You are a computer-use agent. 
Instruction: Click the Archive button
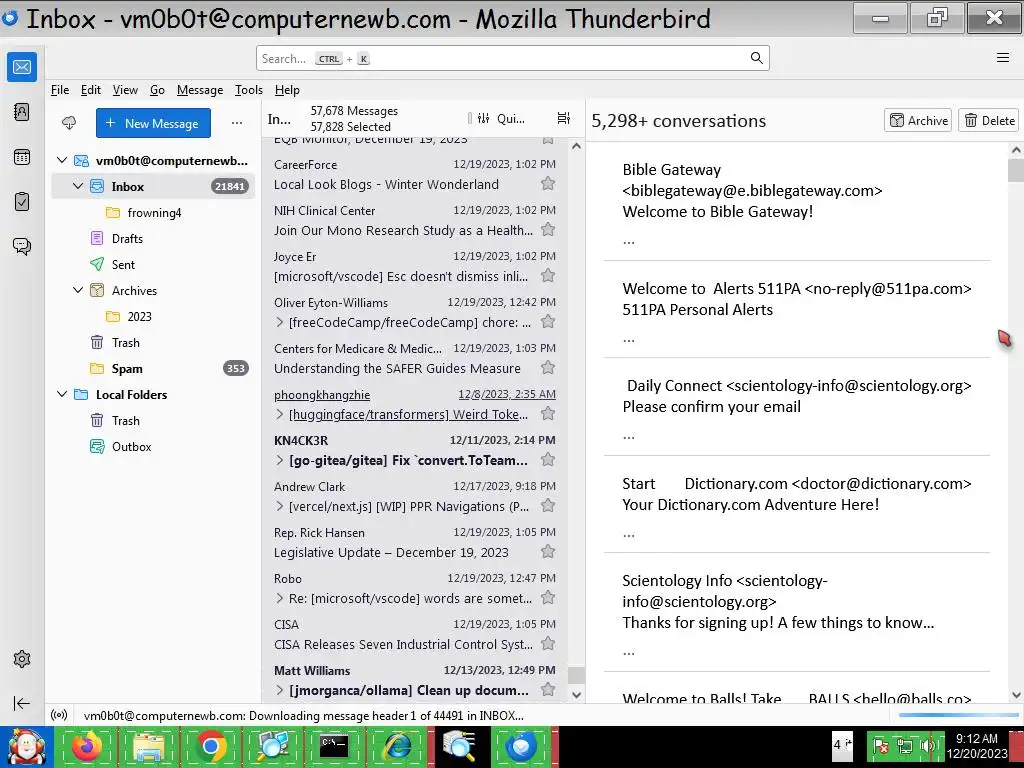click(918, 120)
